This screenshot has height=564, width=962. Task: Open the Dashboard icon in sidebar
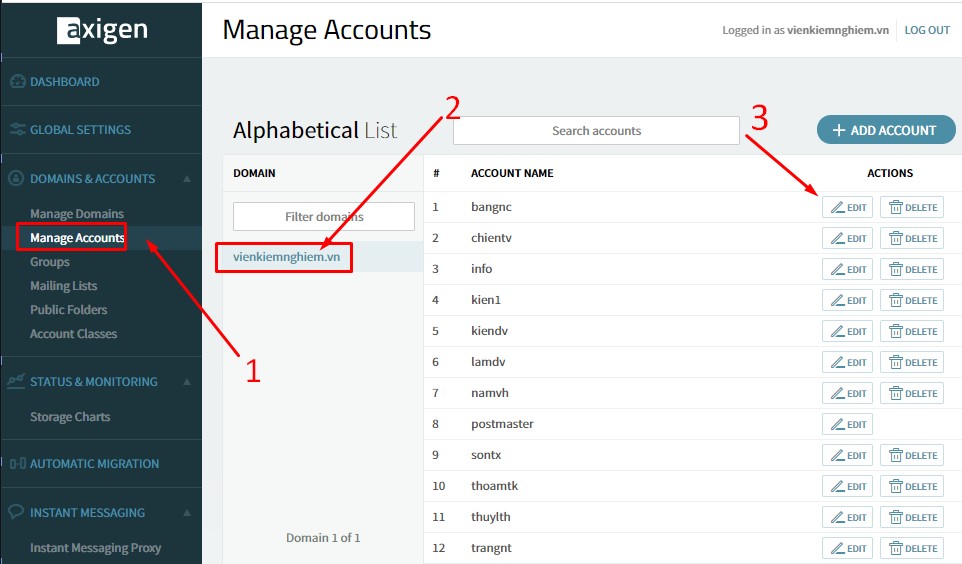point(18,81)
